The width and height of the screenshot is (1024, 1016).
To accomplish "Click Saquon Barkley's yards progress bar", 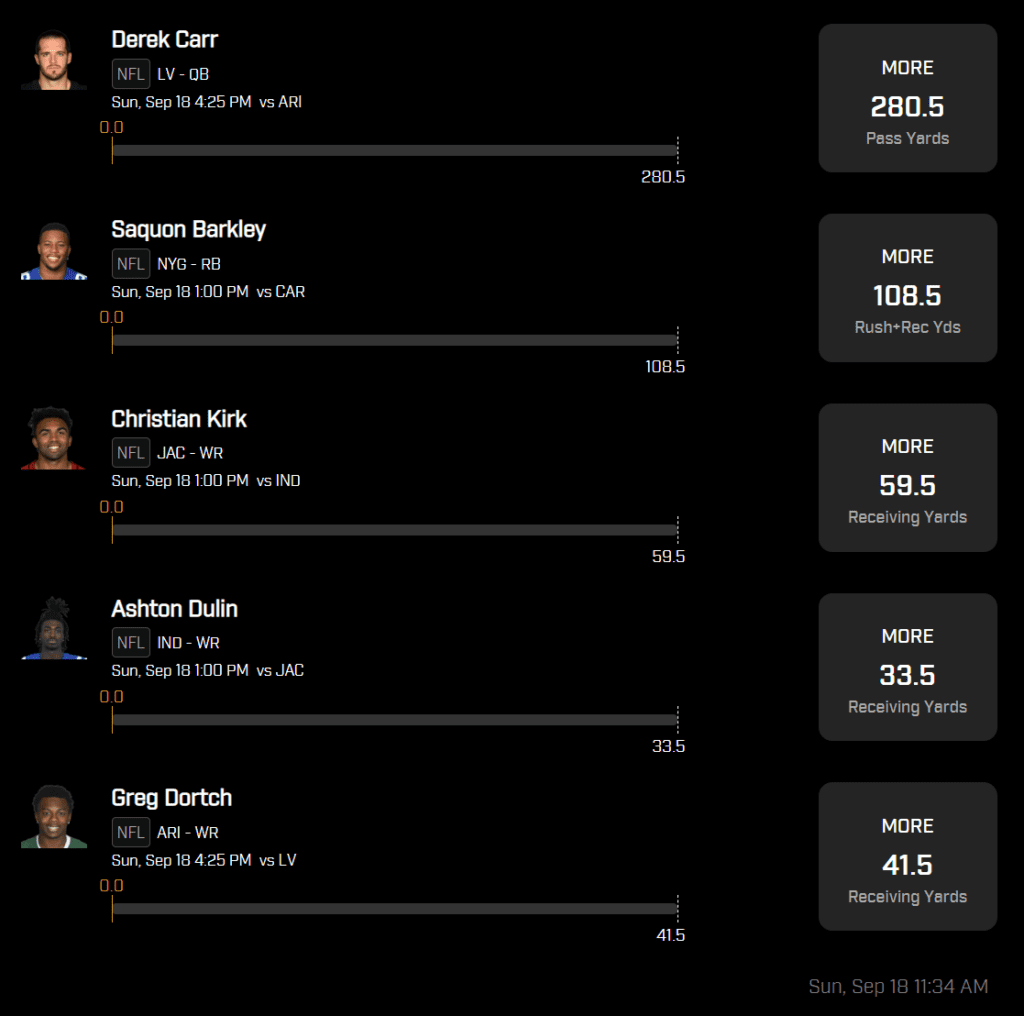I will pos(395,340).
